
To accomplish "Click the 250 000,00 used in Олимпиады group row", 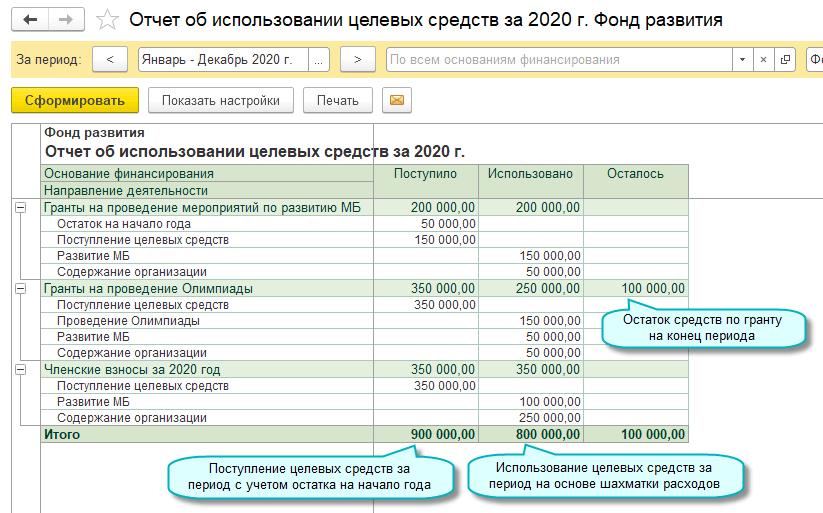I will 531,288.
